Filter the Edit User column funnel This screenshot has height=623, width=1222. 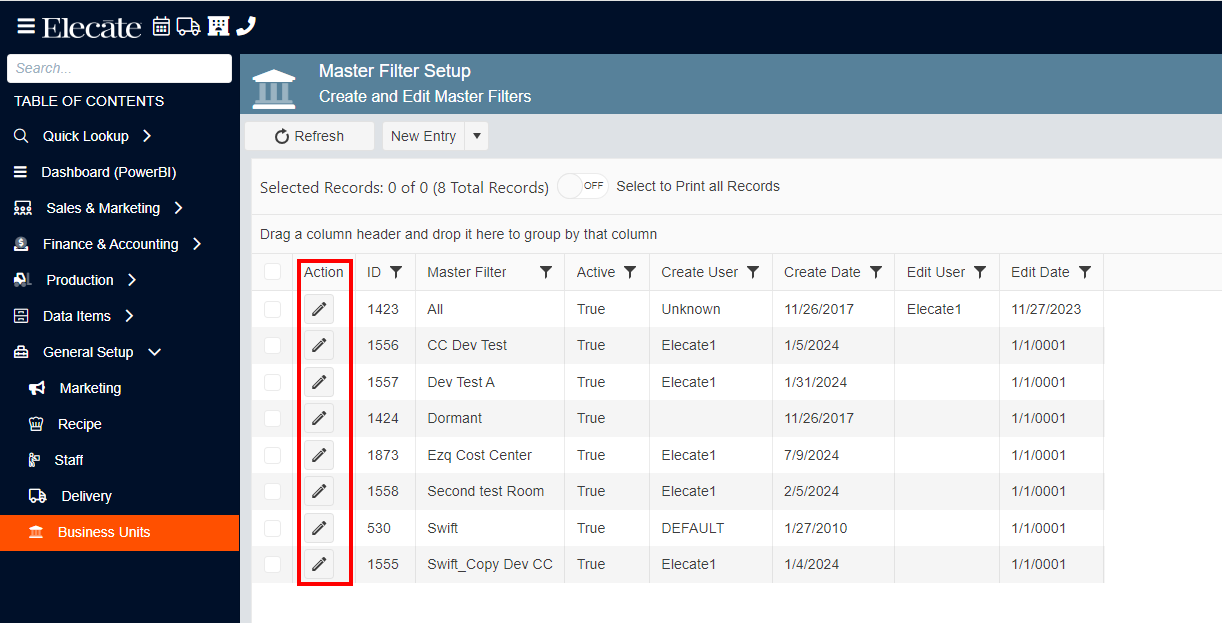(980, 272)
